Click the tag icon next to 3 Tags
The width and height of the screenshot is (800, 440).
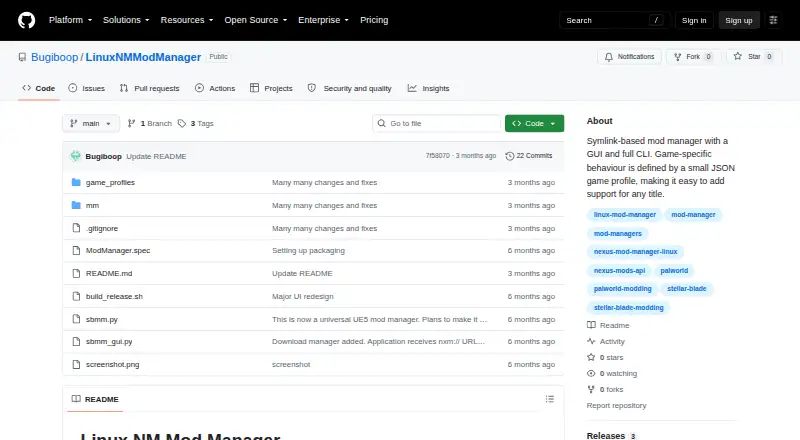182,124
